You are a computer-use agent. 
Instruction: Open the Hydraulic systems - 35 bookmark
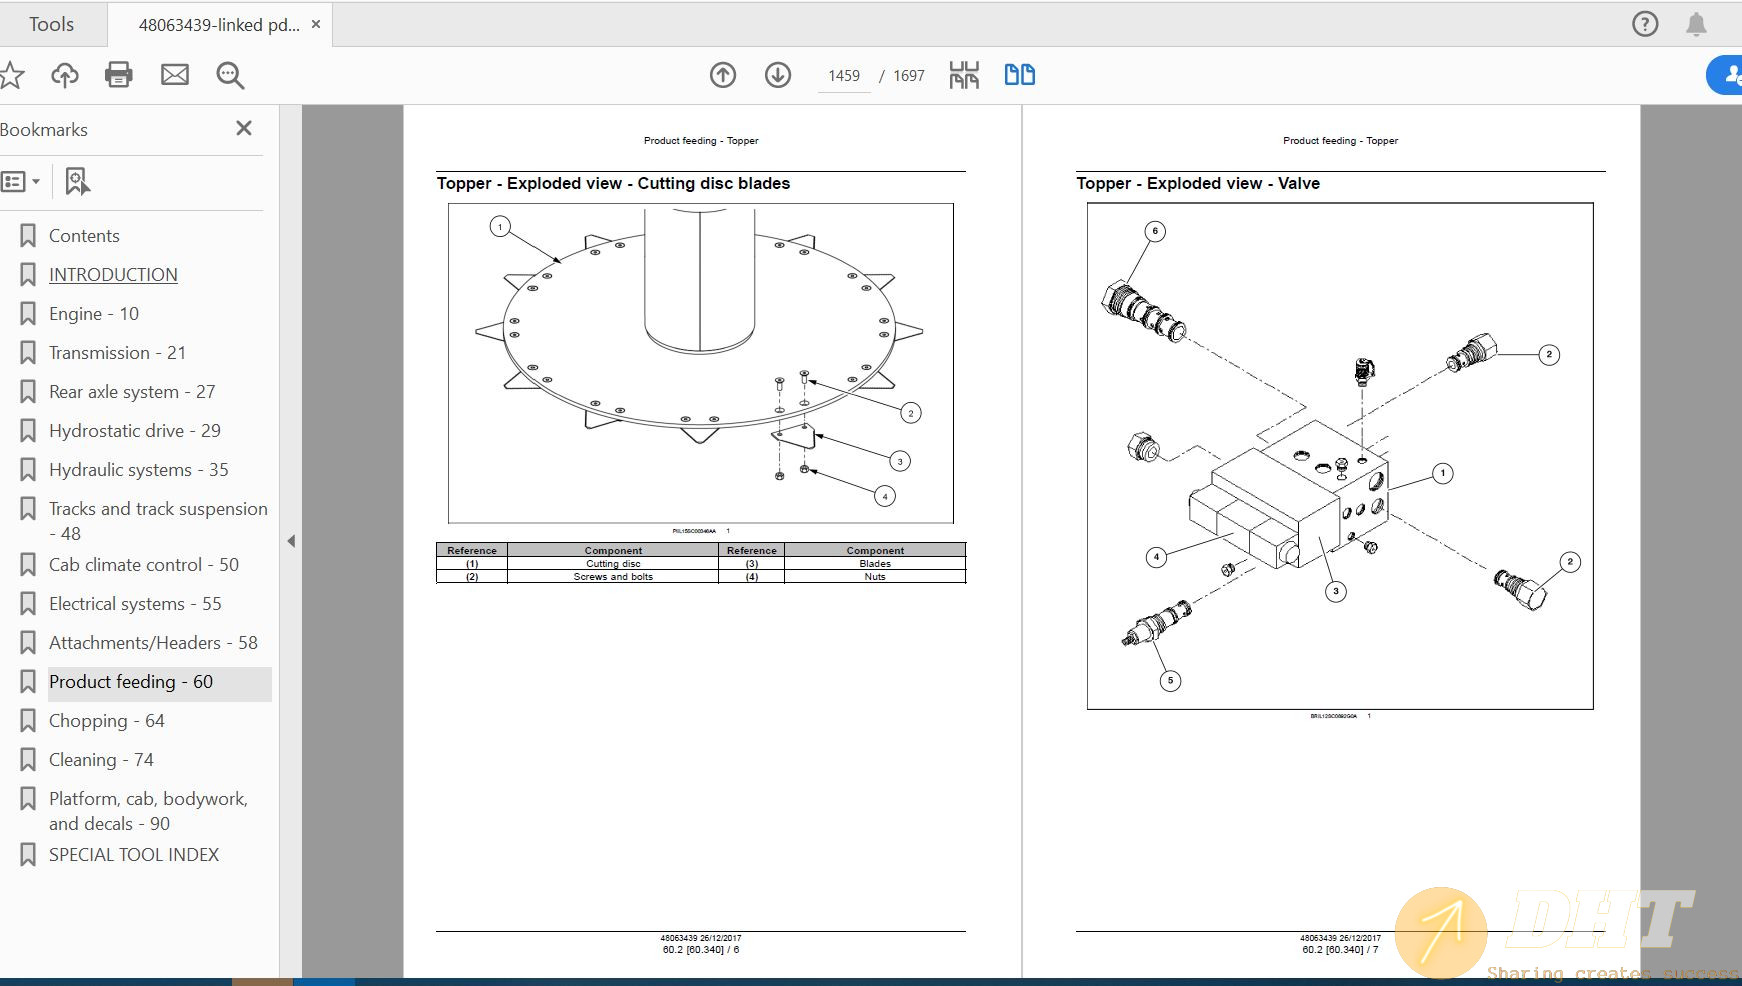[x=138, y=469]
